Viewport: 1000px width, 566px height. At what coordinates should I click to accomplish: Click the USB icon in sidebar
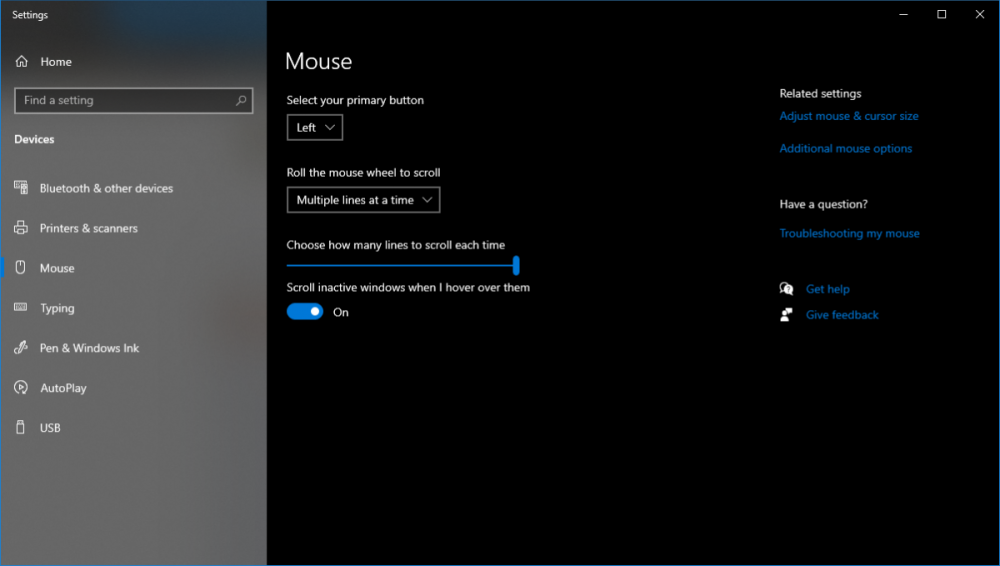coord(21,428)
